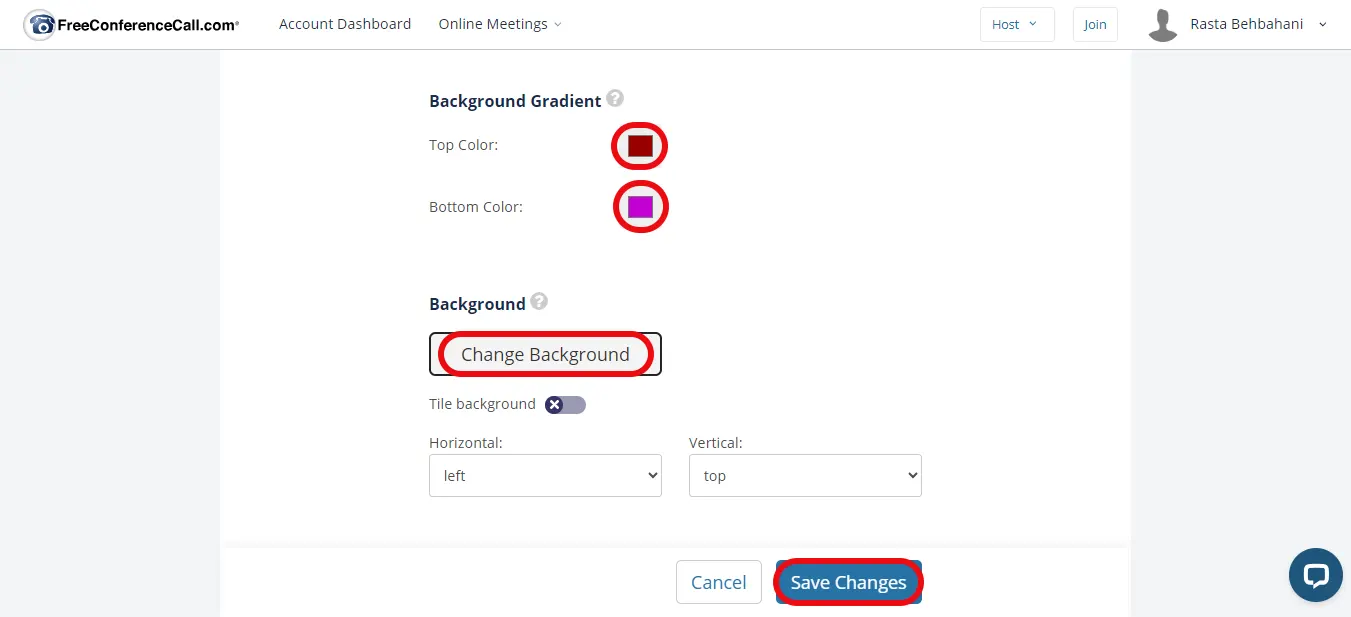Toggle the Tile background switch
Viewport: 1351px width, 617px height.
pos(565,405)
